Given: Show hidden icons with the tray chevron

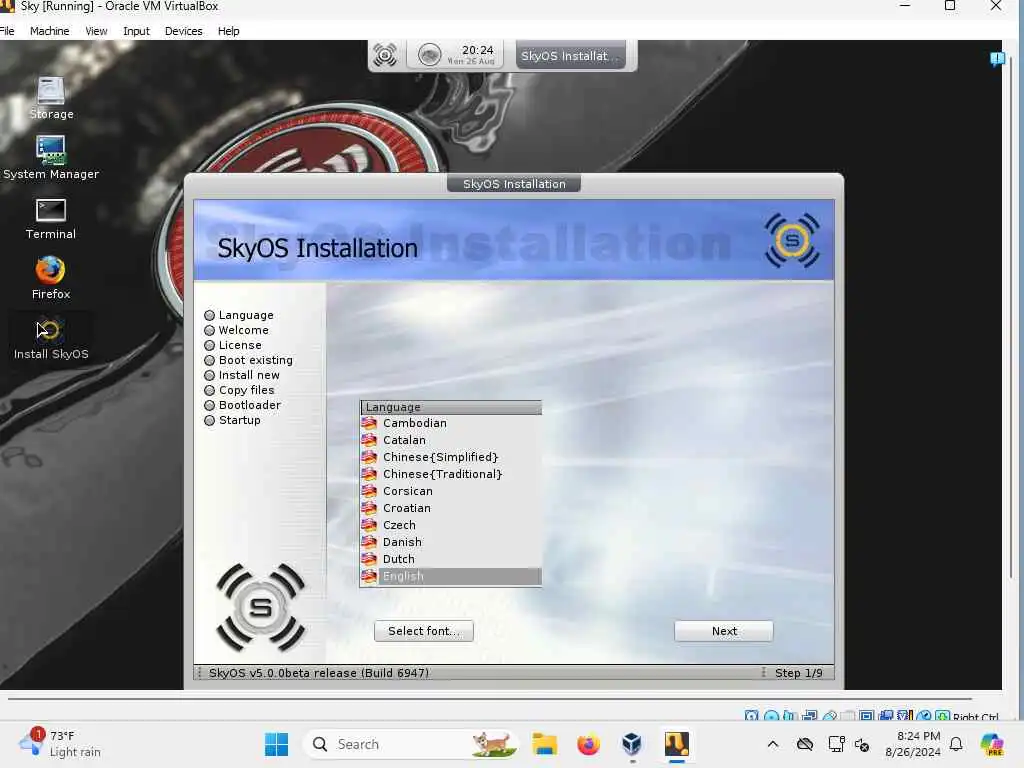Looking at the screenshot, I should [773, 744].
